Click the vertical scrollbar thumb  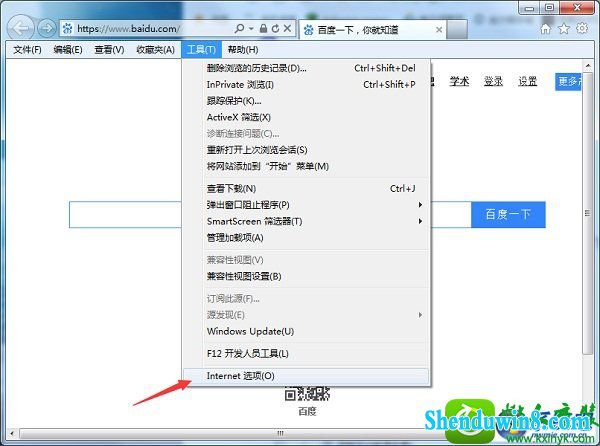tap(587, 213)
